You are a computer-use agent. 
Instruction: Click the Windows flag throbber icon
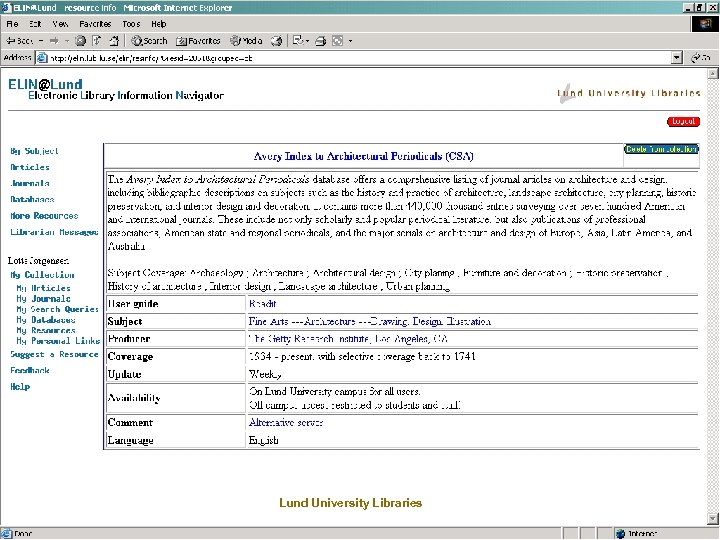(x=705, y=24)
